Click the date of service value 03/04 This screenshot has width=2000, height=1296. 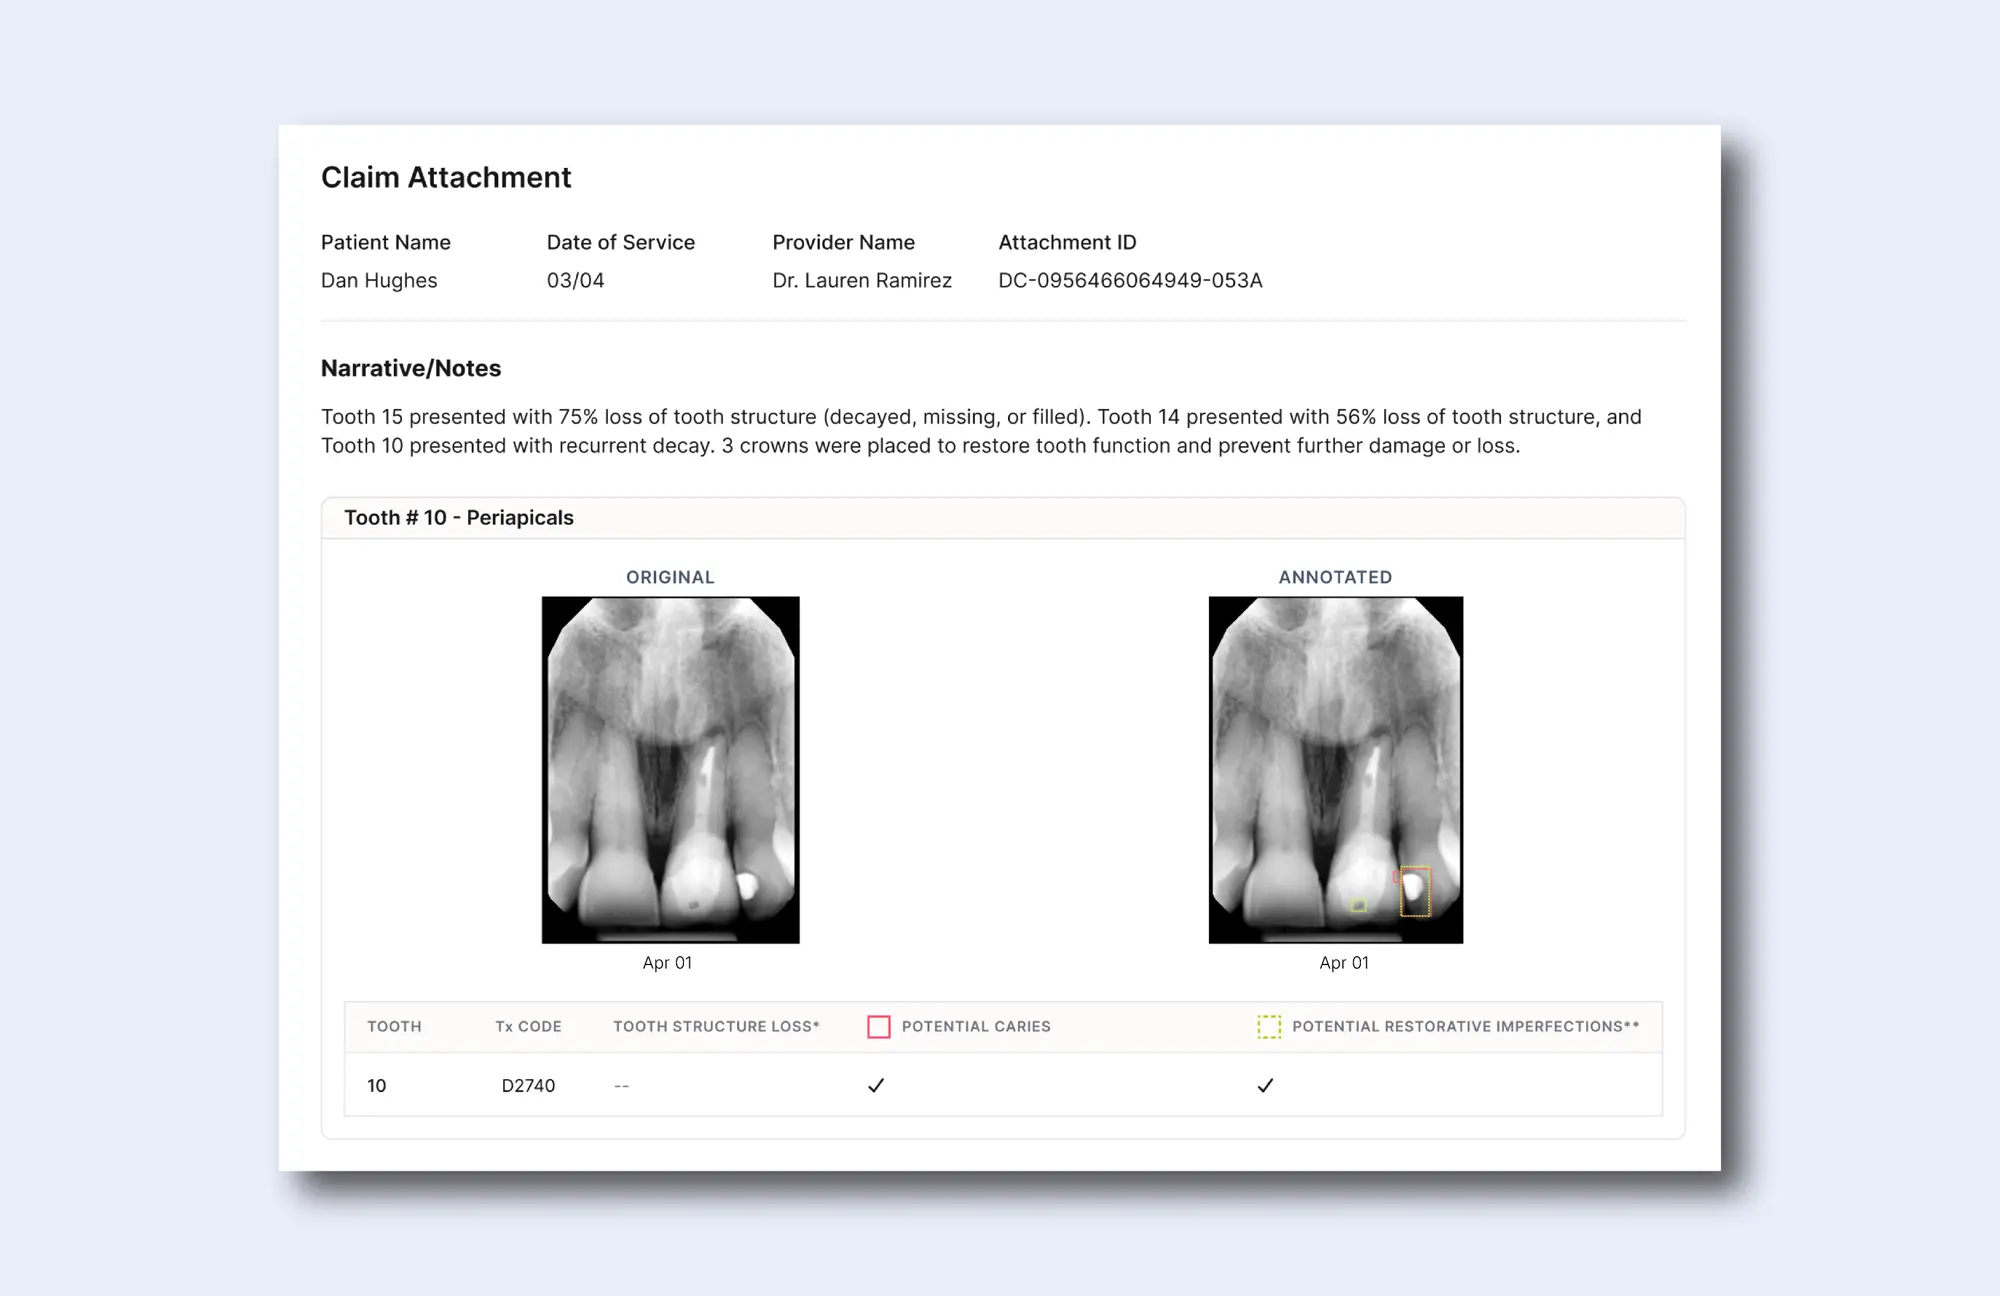pos(575,281)
